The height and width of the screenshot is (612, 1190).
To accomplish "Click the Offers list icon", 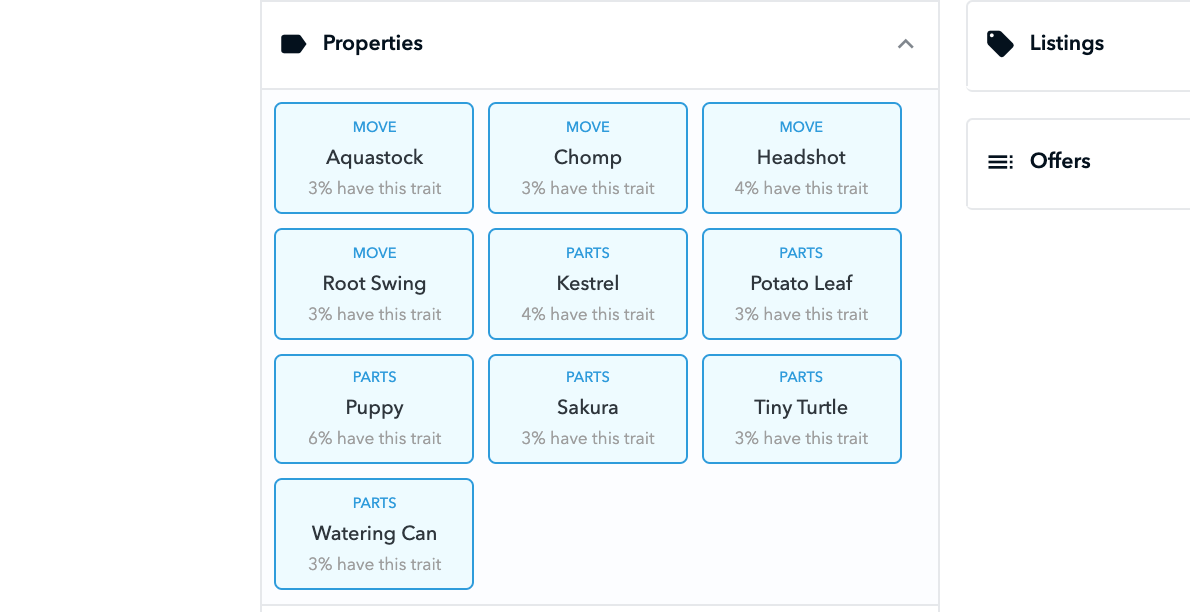I will pos(1000,162).
